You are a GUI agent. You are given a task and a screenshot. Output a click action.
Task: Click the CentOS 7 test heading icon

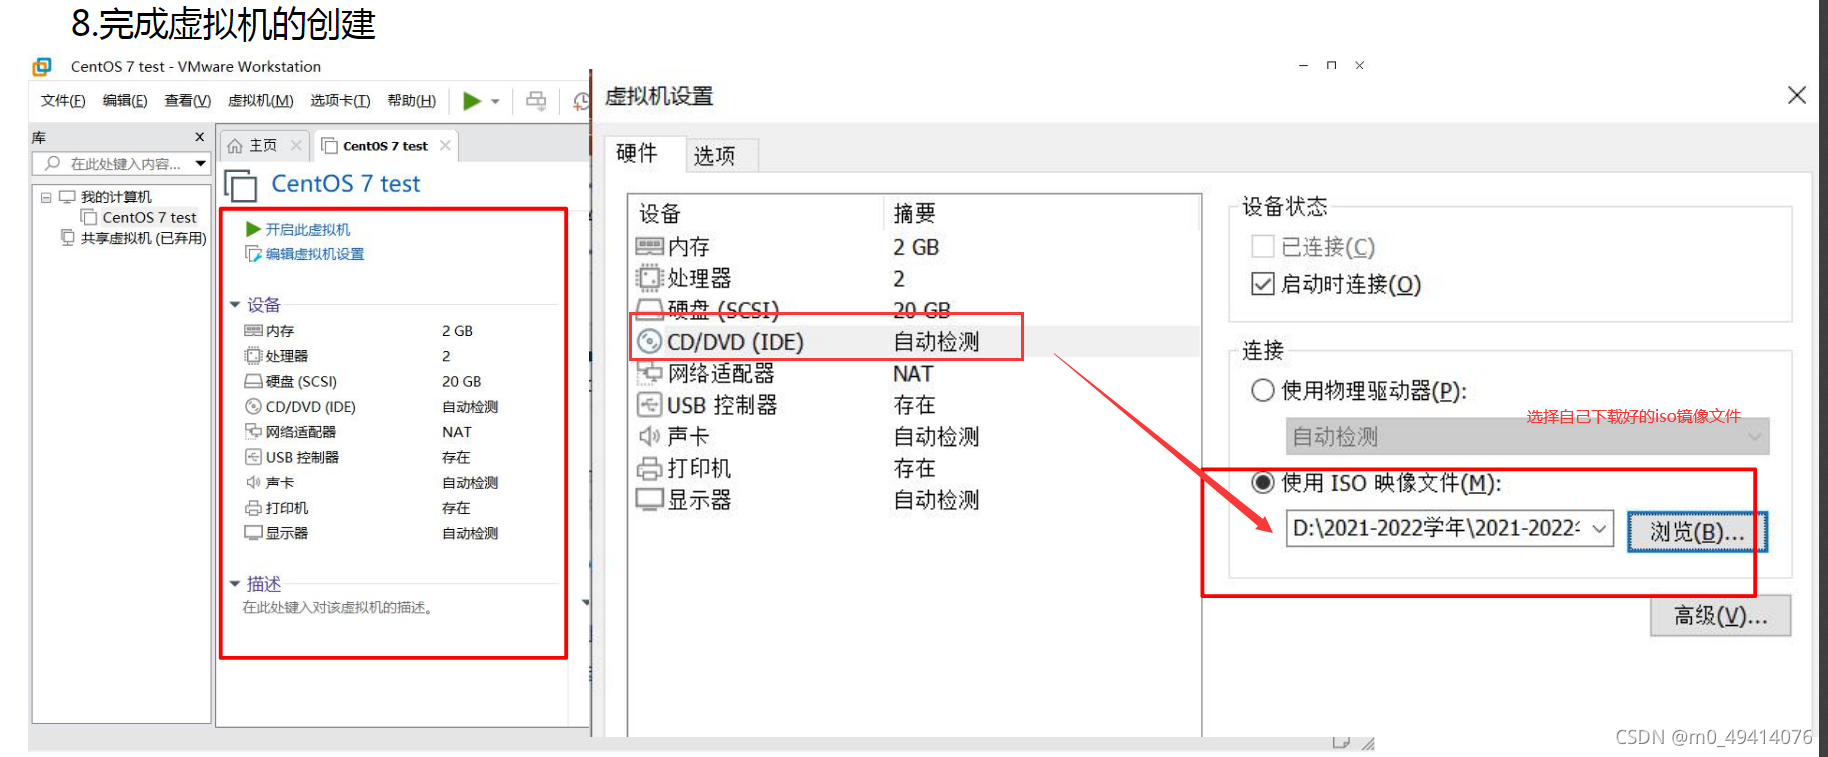241,186
